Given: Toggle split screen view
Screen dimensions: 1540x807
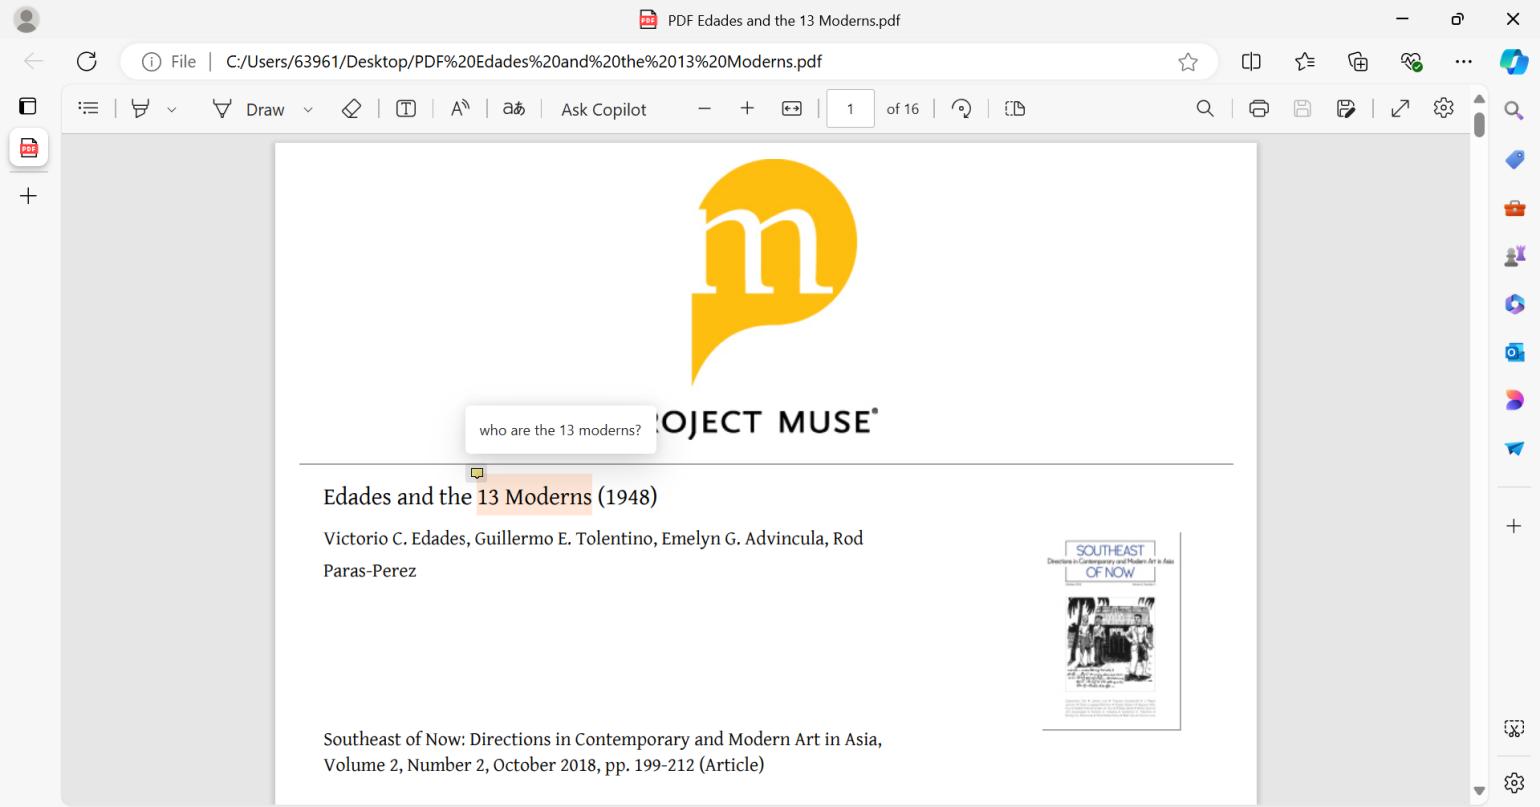Looking at the screenshot, I should (x=1251, y=62).
